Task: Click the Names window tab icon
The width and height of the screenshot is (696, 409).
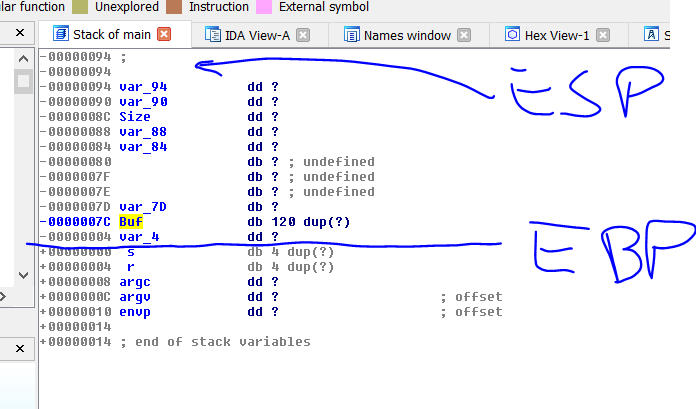Action: [x=351, y=35]
